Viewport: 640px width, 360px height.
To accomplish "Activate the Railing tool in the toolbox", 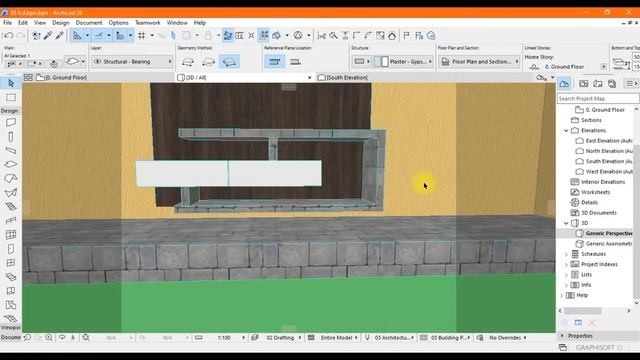I will [11, 221].
